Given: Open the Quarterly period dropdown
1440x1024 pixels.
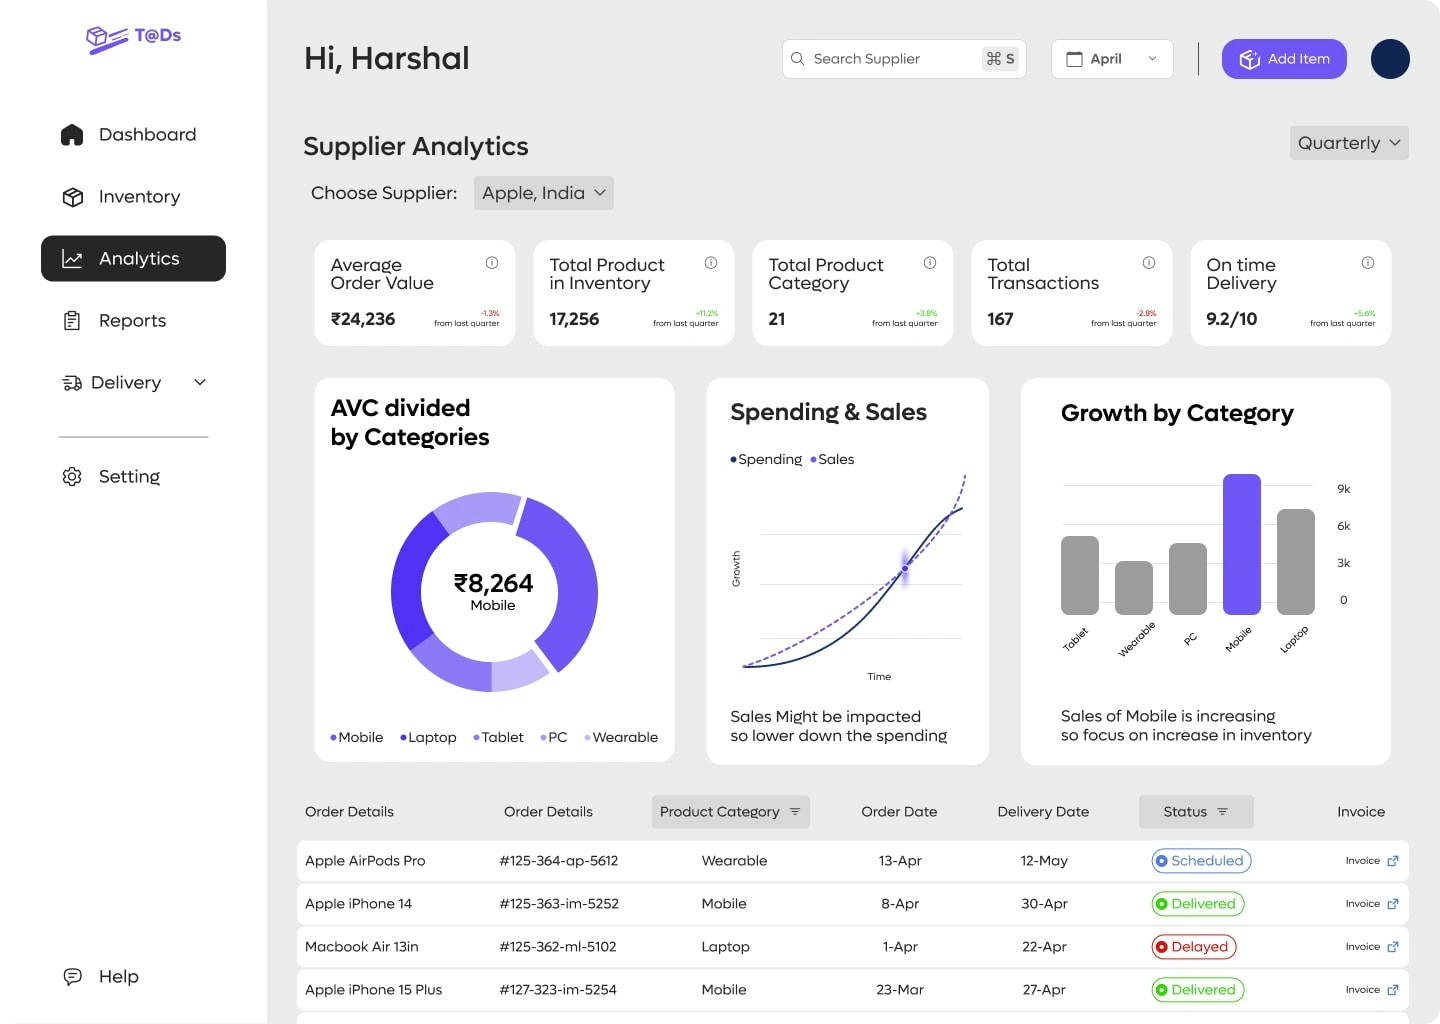Looking at the screenshot, I should tap(1349, 143).
